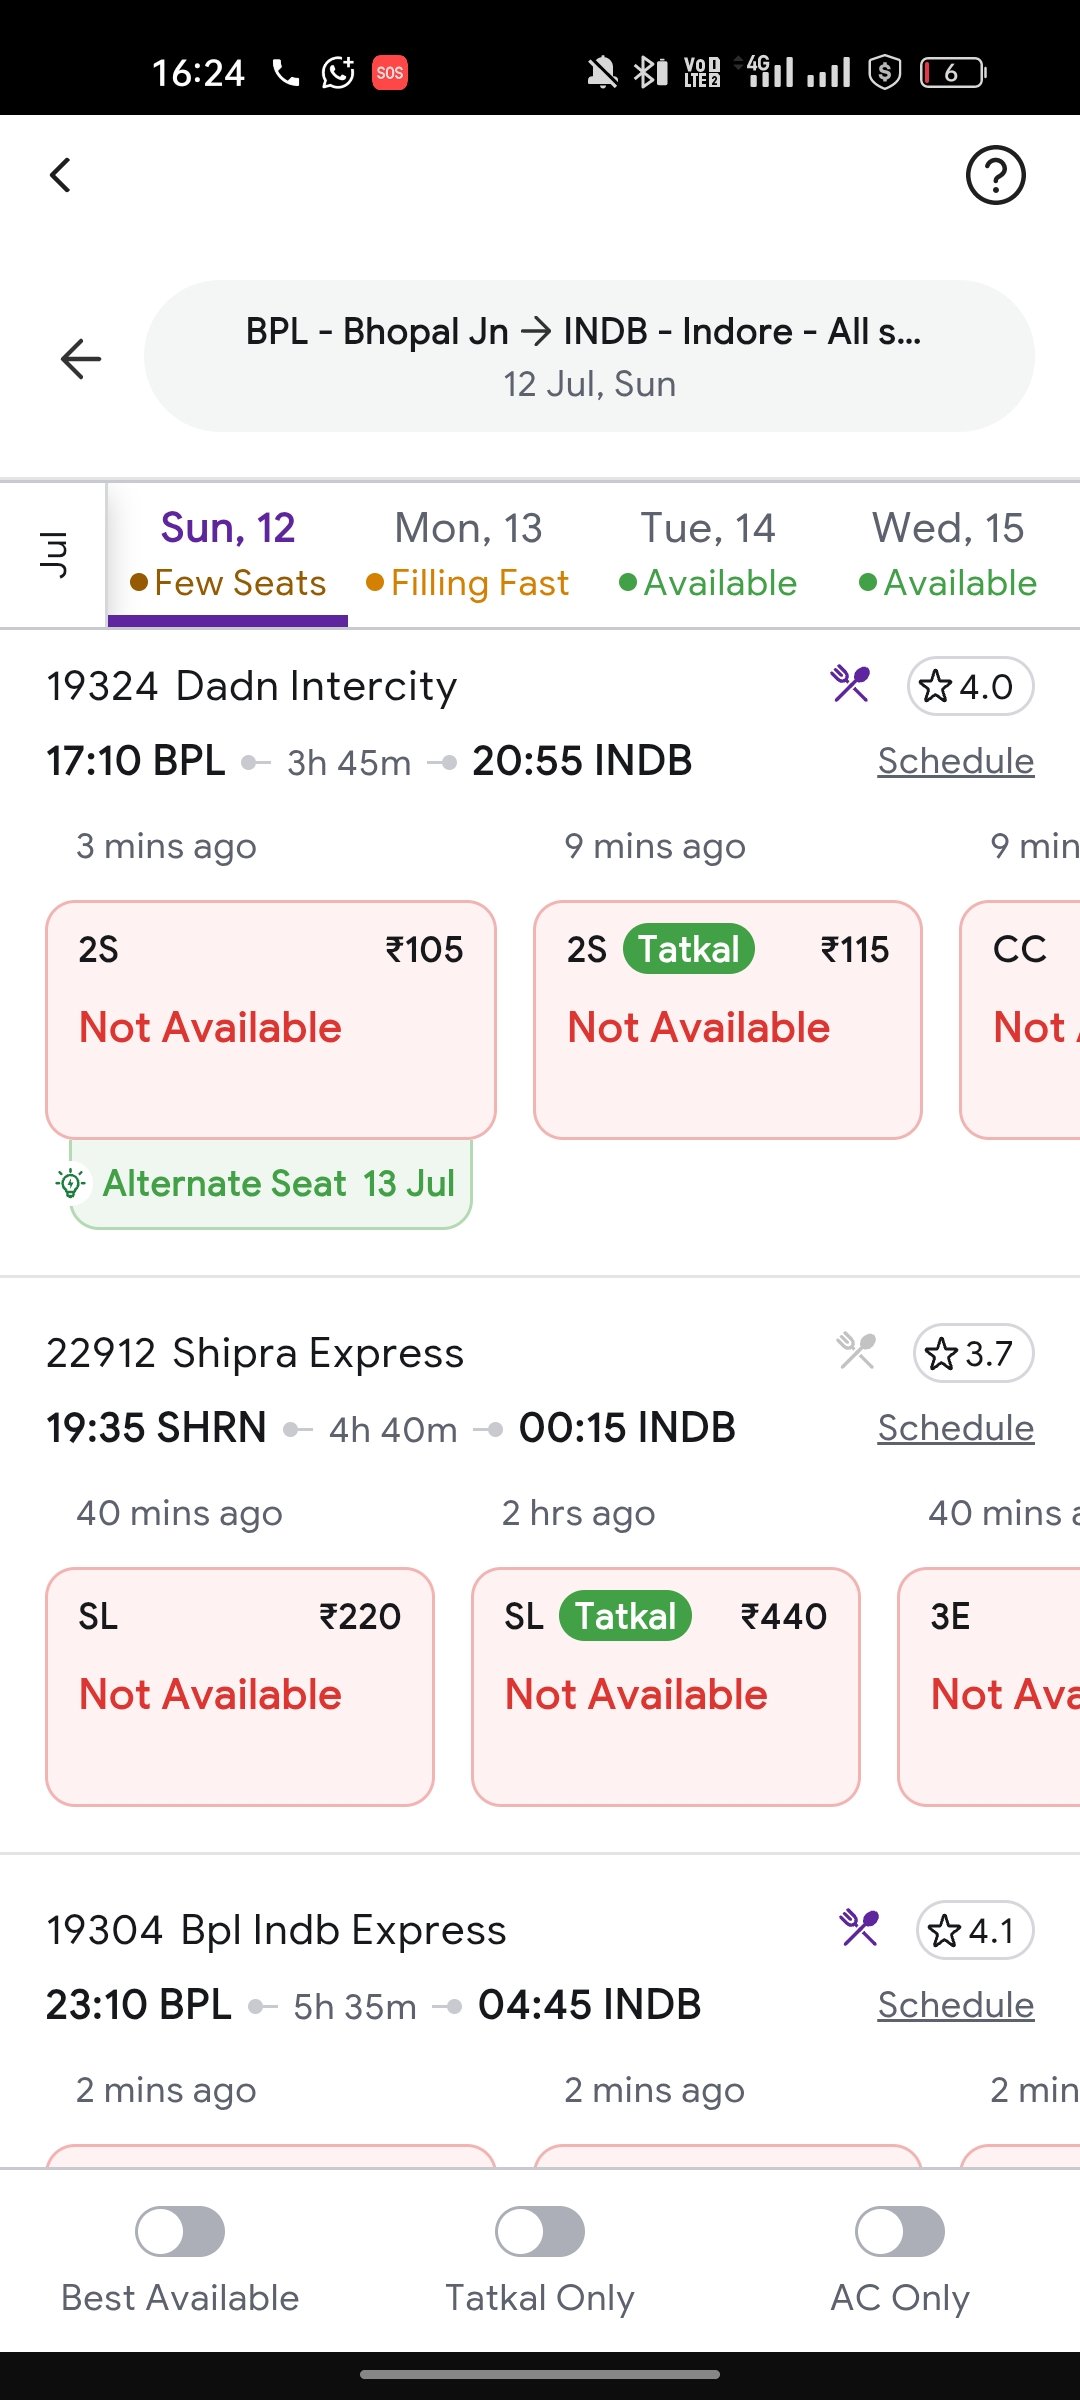This screenshot has height=2400, width=1080.
Task: View Schedule for Shipra Express
Action: [x=955, y=1428]
